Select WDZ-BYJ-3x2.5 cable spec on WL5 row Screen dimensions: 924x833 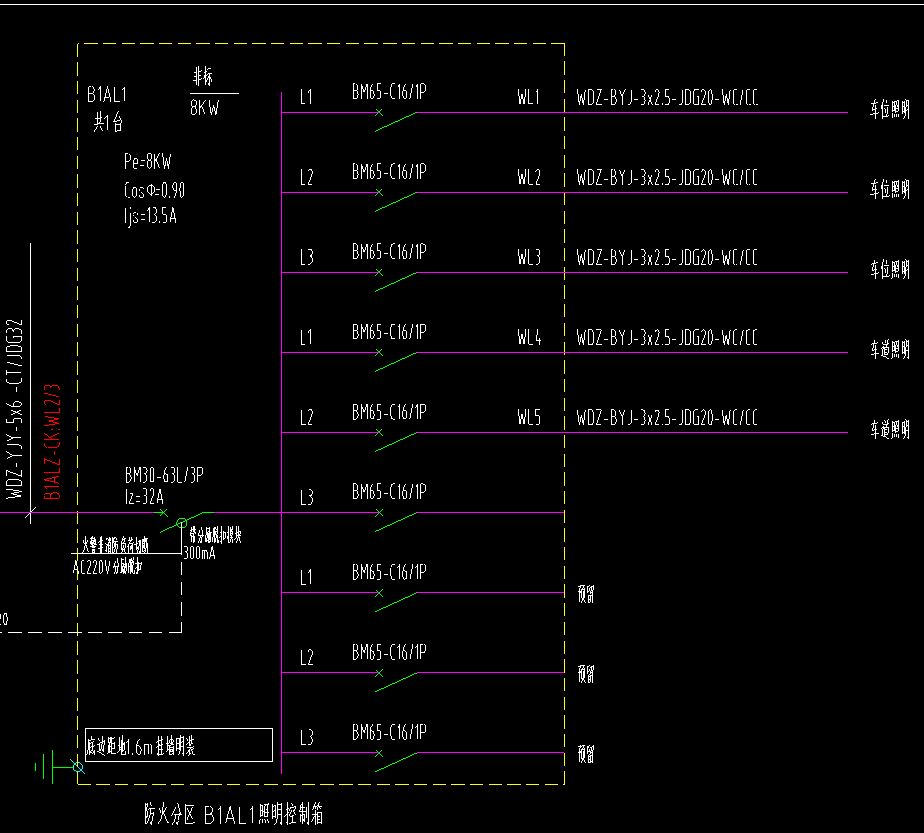point(666,417)
